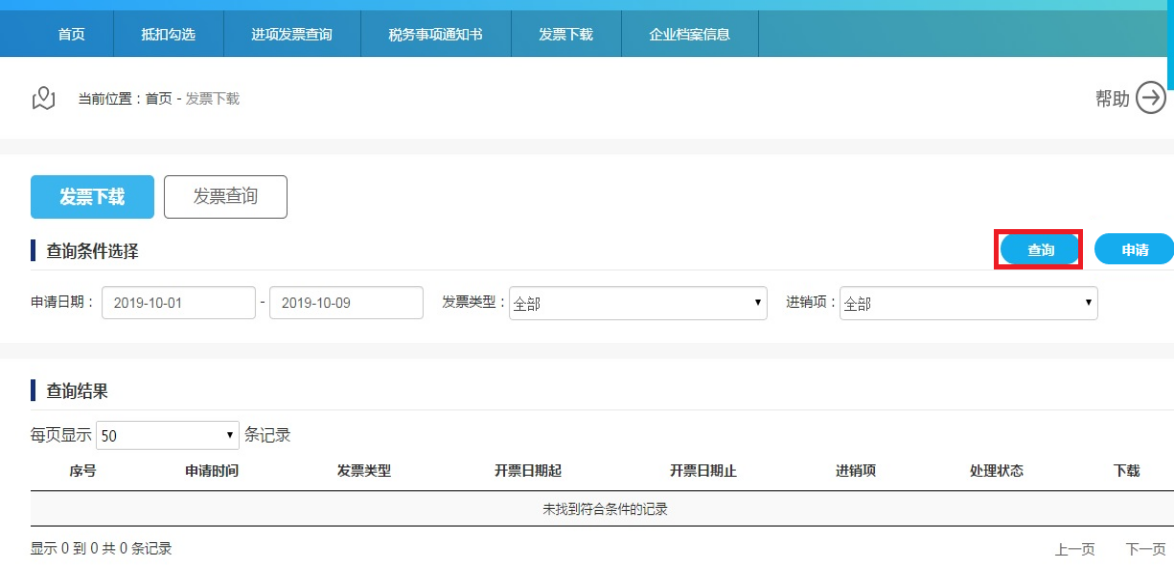The width and height of the screenshot is (1174, 568).
Task: Select 税务事项通知书 in the navigation bar
Action: 435,34
